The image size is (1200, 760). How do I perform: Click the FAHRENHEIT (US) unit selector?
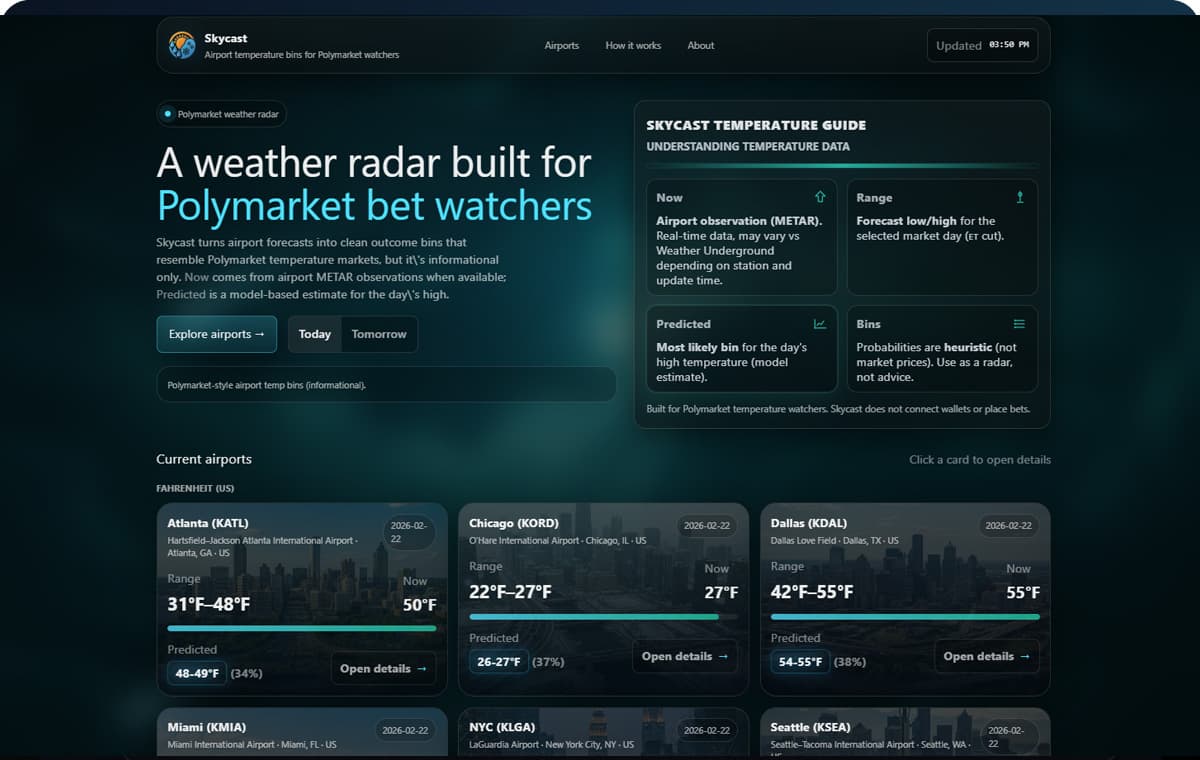pyautogui.click(x=194, y=488)
